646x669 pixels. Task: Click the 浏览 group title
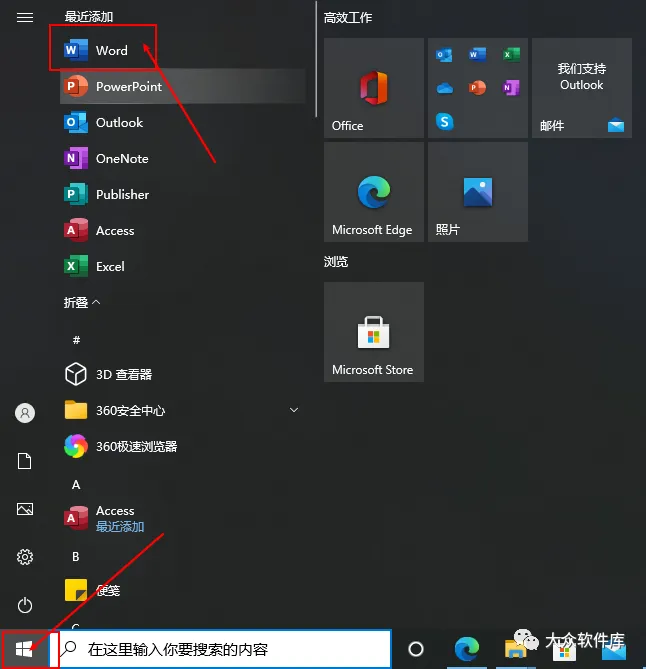(336, 262)
